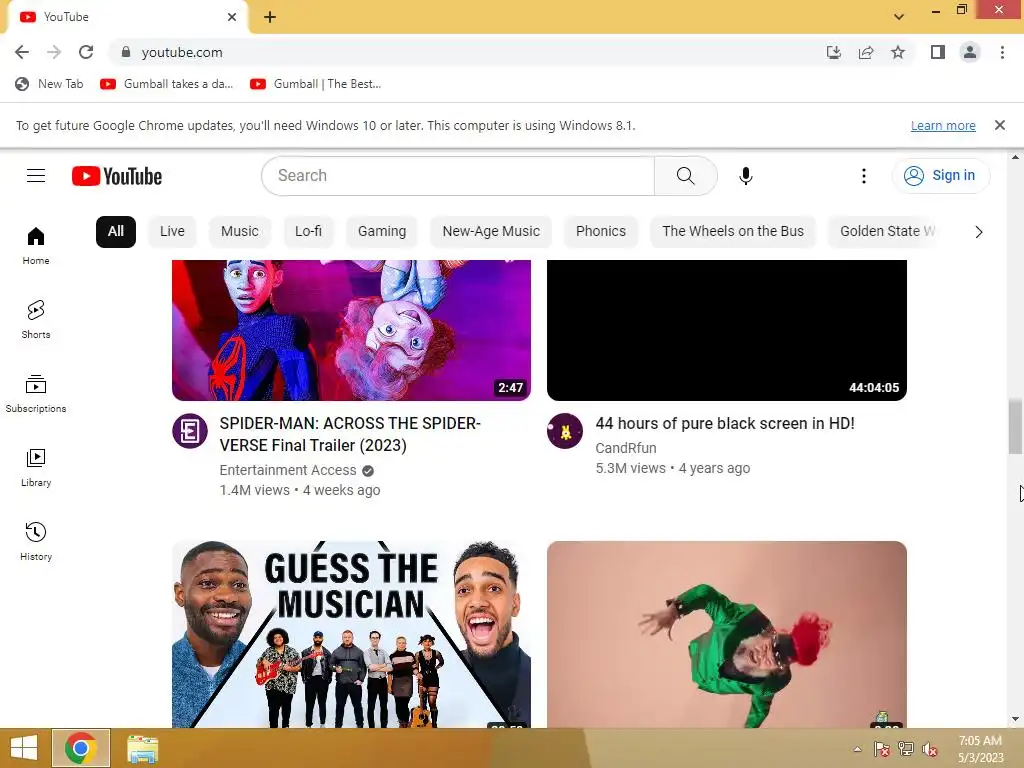Open 'Gumball | The Best...' bookmark

point(316,84)
